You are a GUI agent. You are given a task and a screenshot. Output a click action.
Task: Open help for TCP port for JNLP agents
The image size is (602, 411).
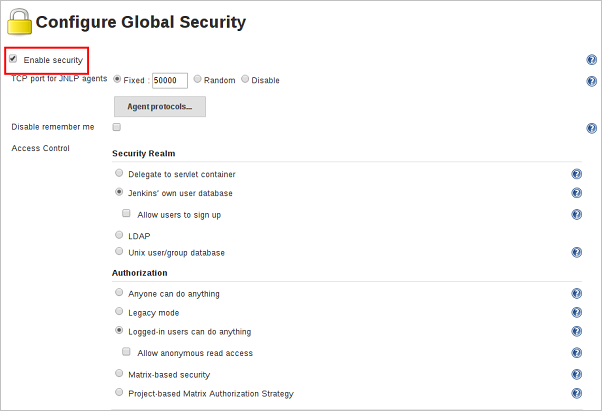point(591,81)
